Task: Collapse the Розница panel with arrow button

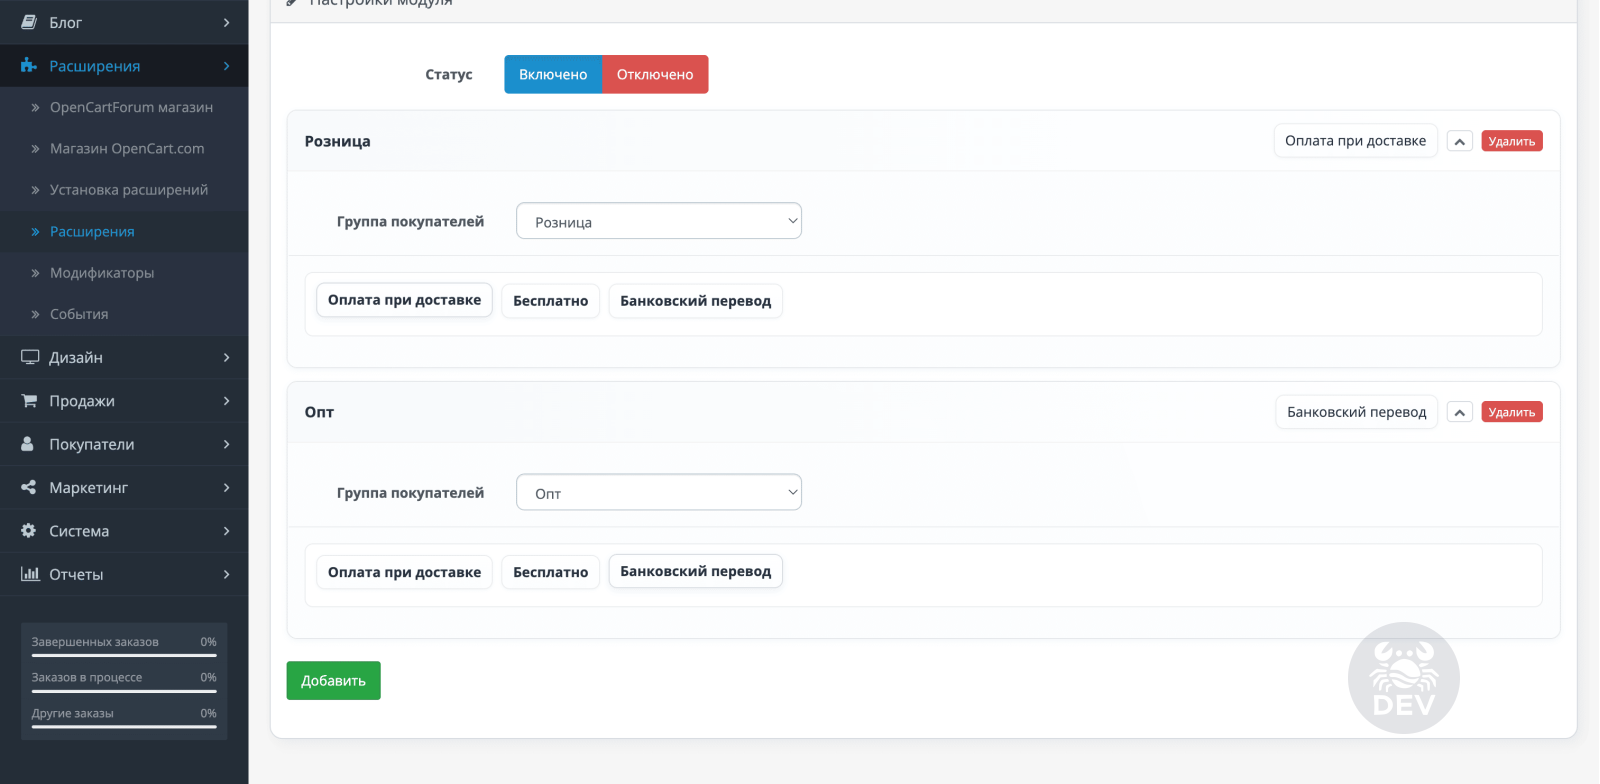Action: pyautogui.click(x=1460, y=141)
